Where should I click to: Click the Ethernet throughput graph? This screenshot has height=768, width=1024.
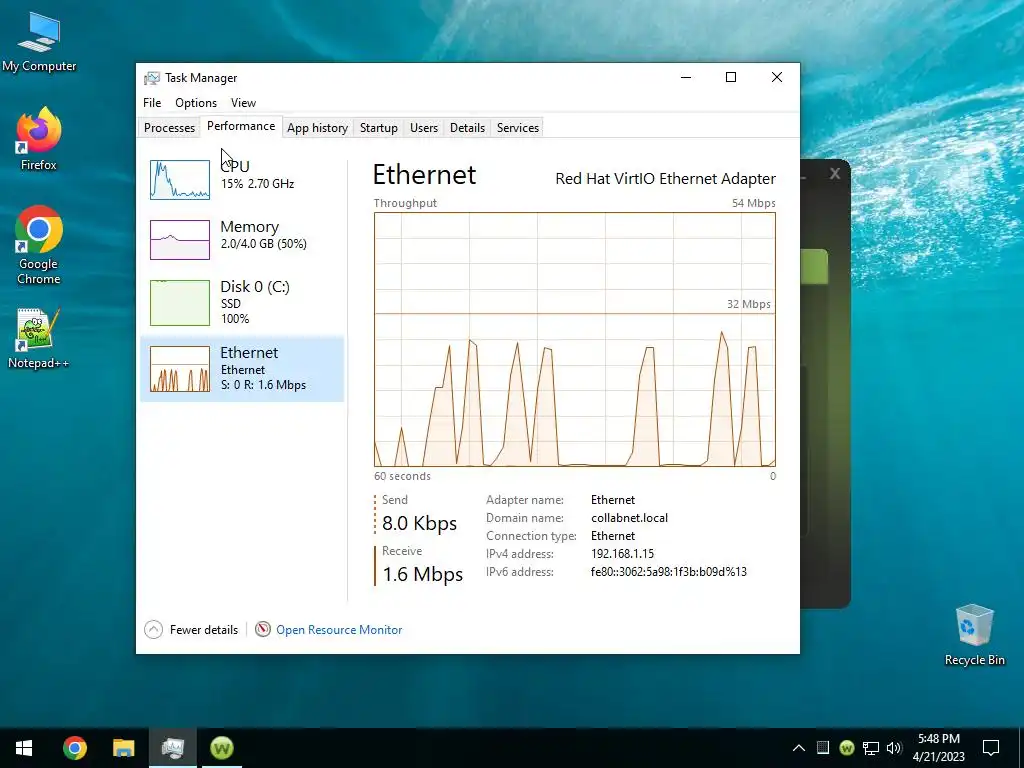point(575,340)
